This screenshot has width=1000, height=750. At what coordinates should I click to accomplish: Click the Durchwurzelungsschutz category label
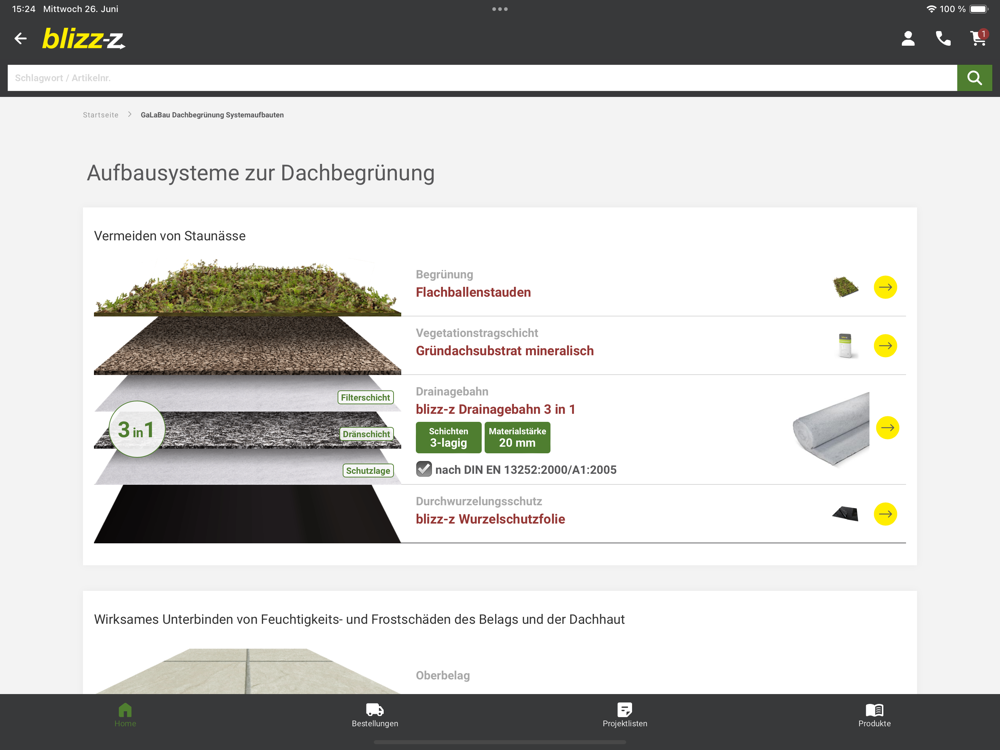[x=479, y=501]
